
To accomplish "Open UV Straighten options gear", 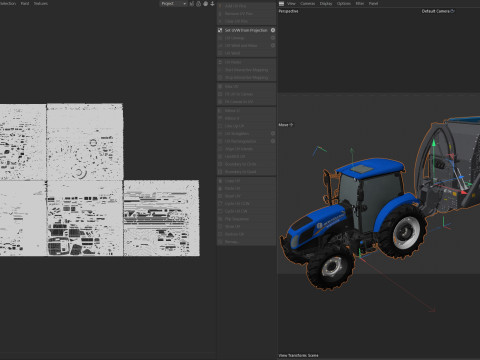I will (273, 133).
